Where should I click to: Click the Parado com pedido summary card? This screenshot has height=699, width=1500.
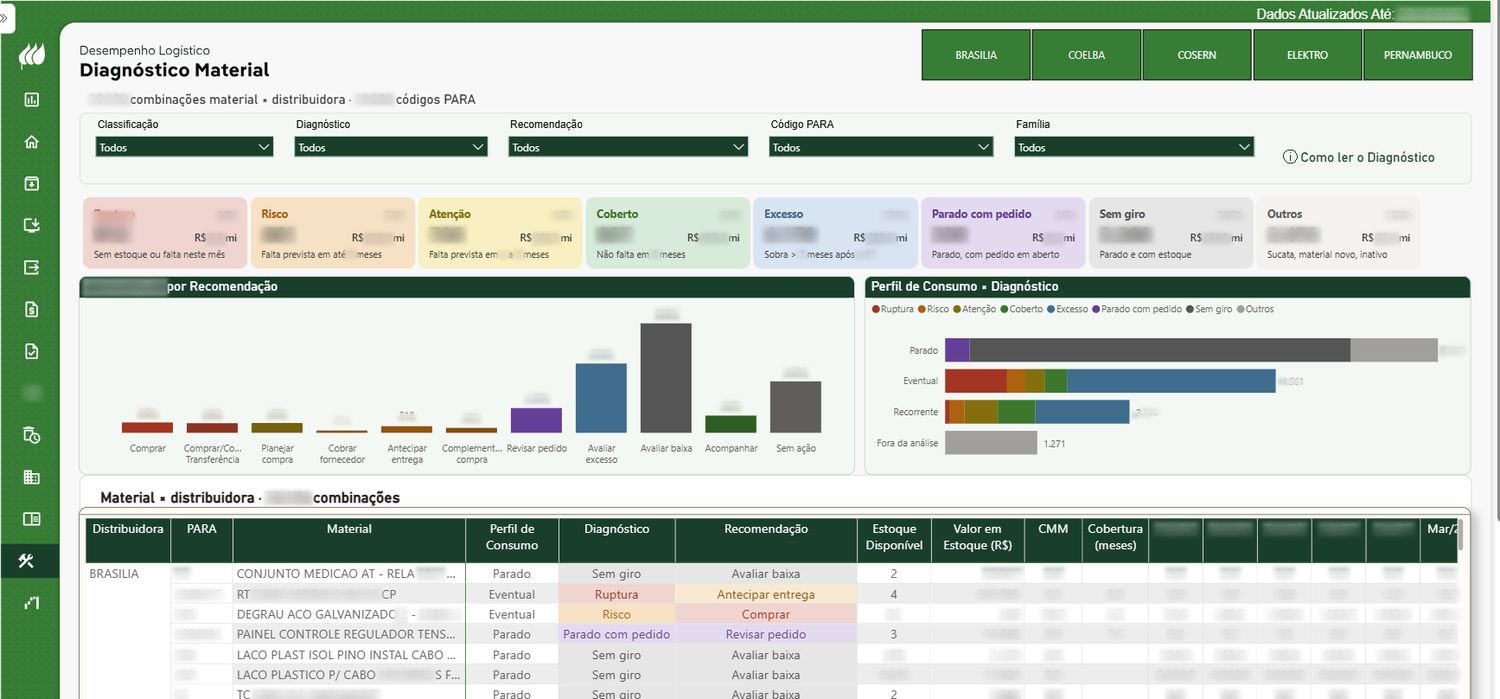pyautogui.click(x=1003, y=233)
